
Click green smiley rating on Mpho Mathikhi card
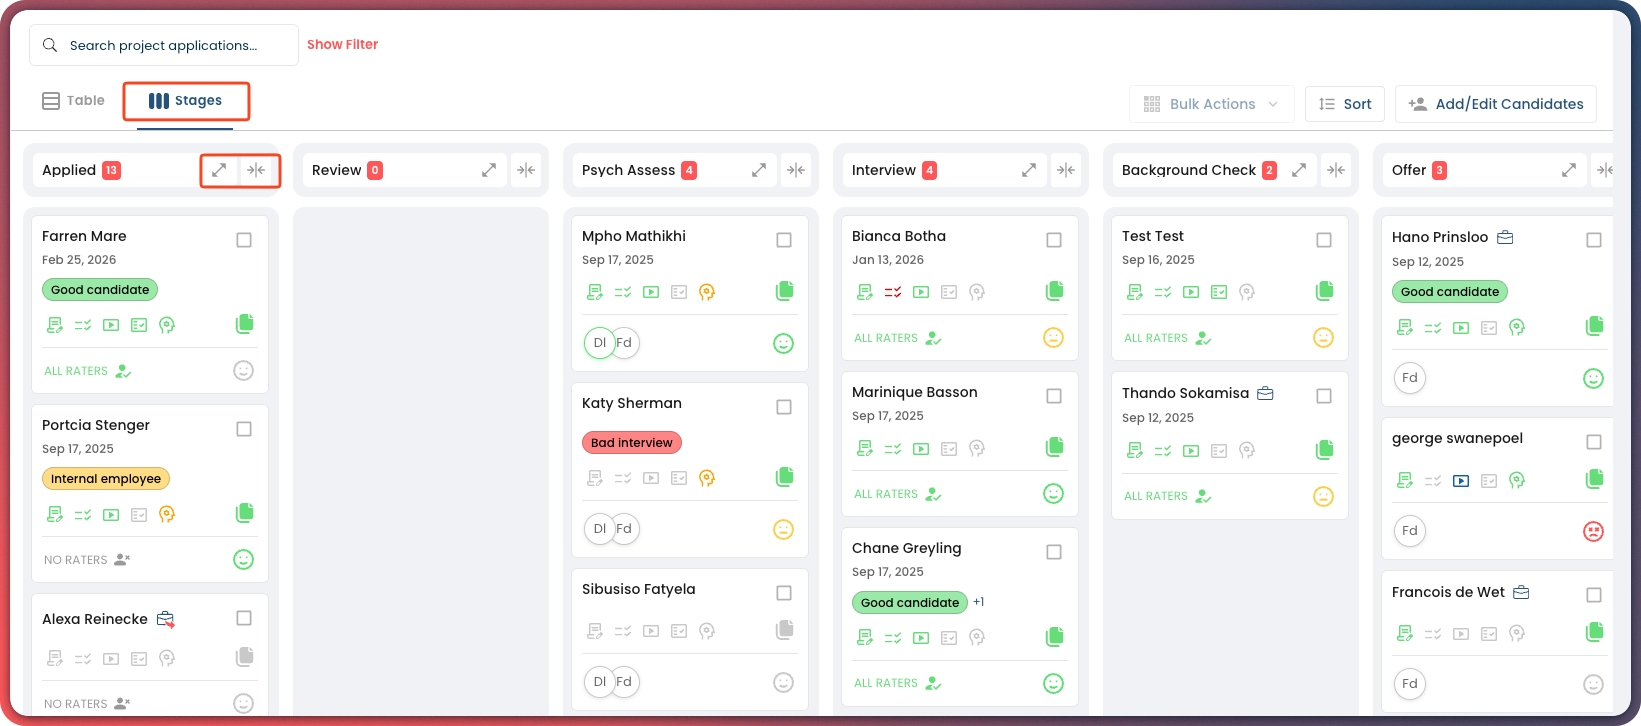tap(783, 343)
